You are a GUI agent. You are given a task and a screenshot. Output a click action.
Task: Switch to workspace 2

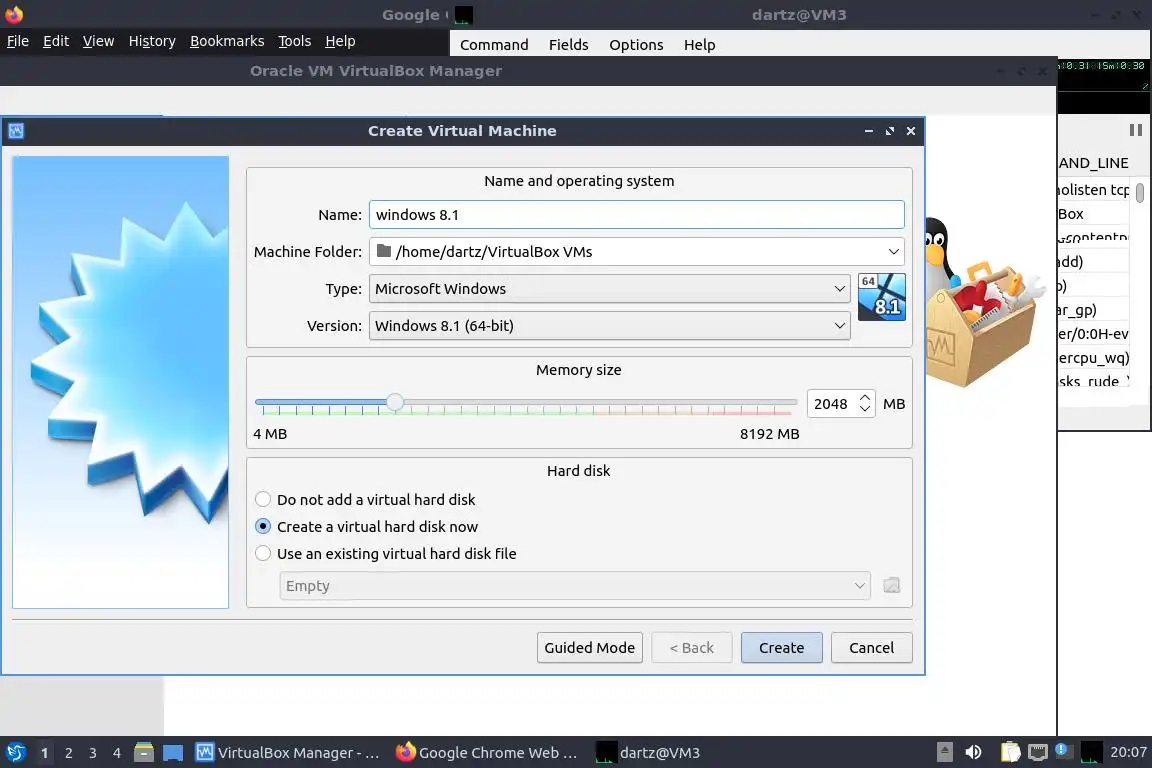[68, 753]
